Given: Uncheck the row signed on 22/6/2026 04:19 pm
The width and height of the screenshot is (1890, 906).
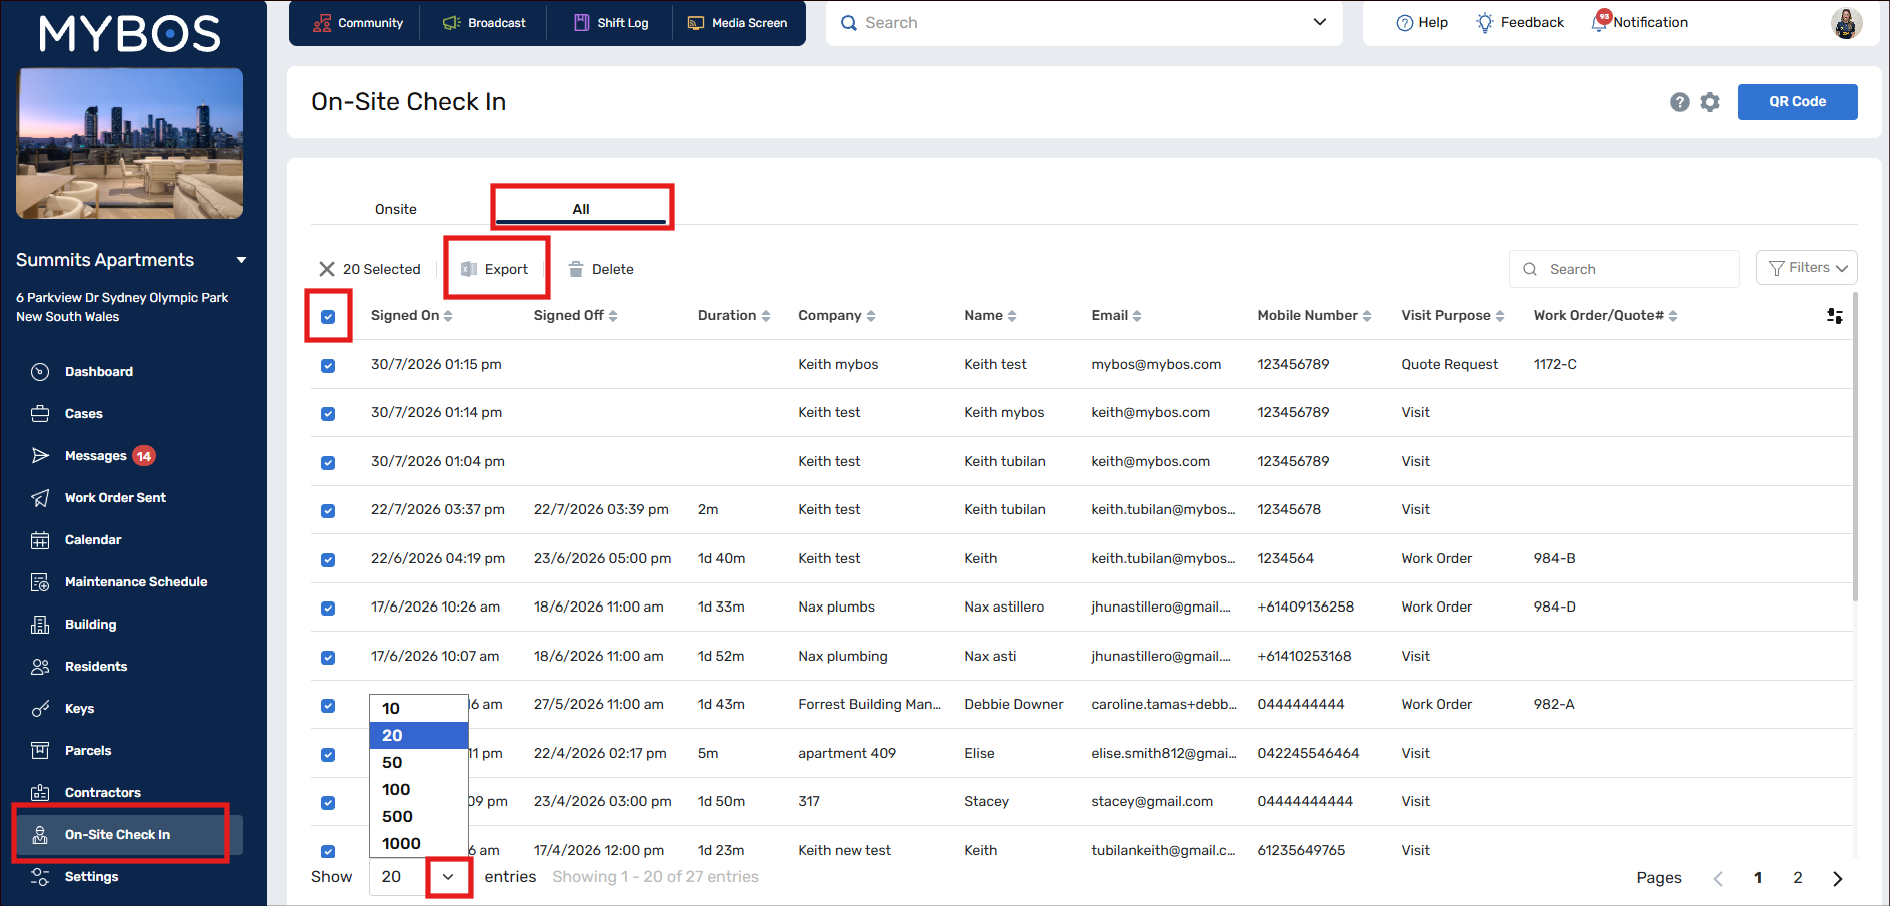Looking at the screenshot, I should click(x=328, y=560).
